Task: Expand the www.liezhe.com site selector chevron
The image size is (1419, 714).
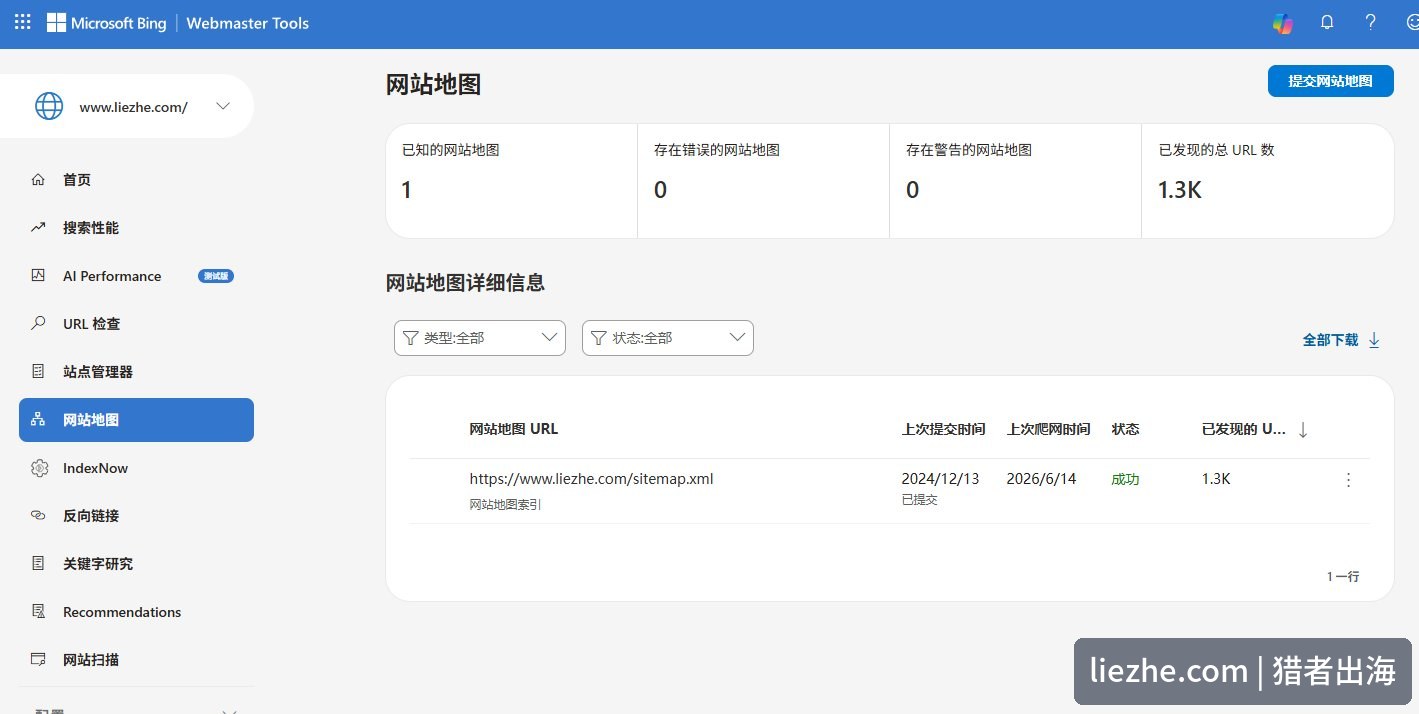Action: [x=223, y=106]
